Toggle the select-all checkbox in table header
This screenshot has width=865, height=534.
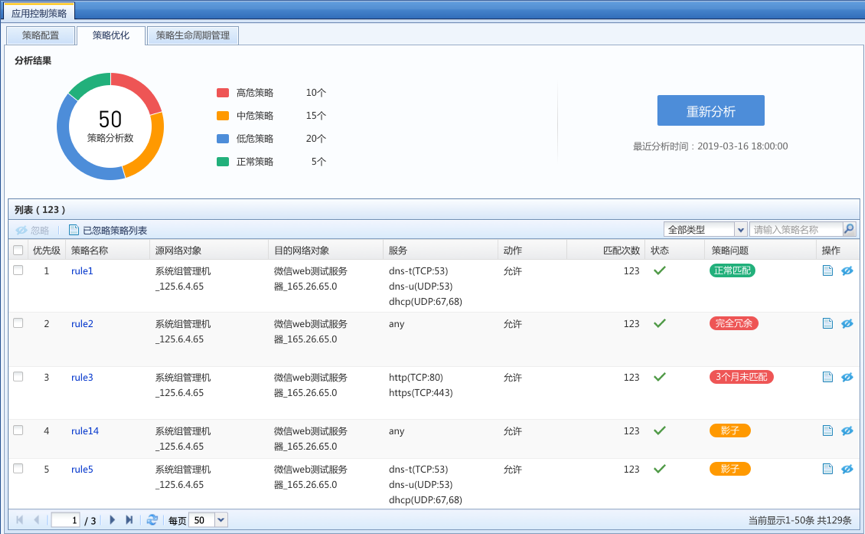click(18, 250)
